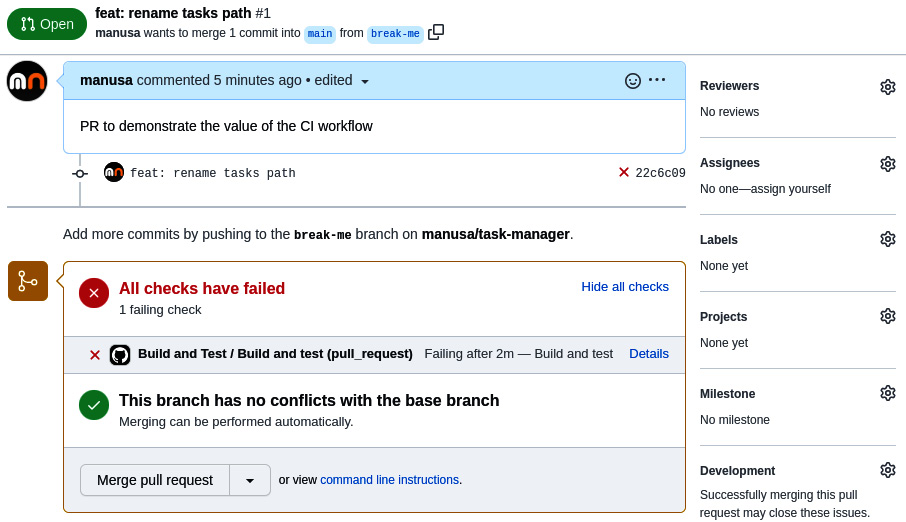Click the red X on Build and Test row

tap(95, 355)
